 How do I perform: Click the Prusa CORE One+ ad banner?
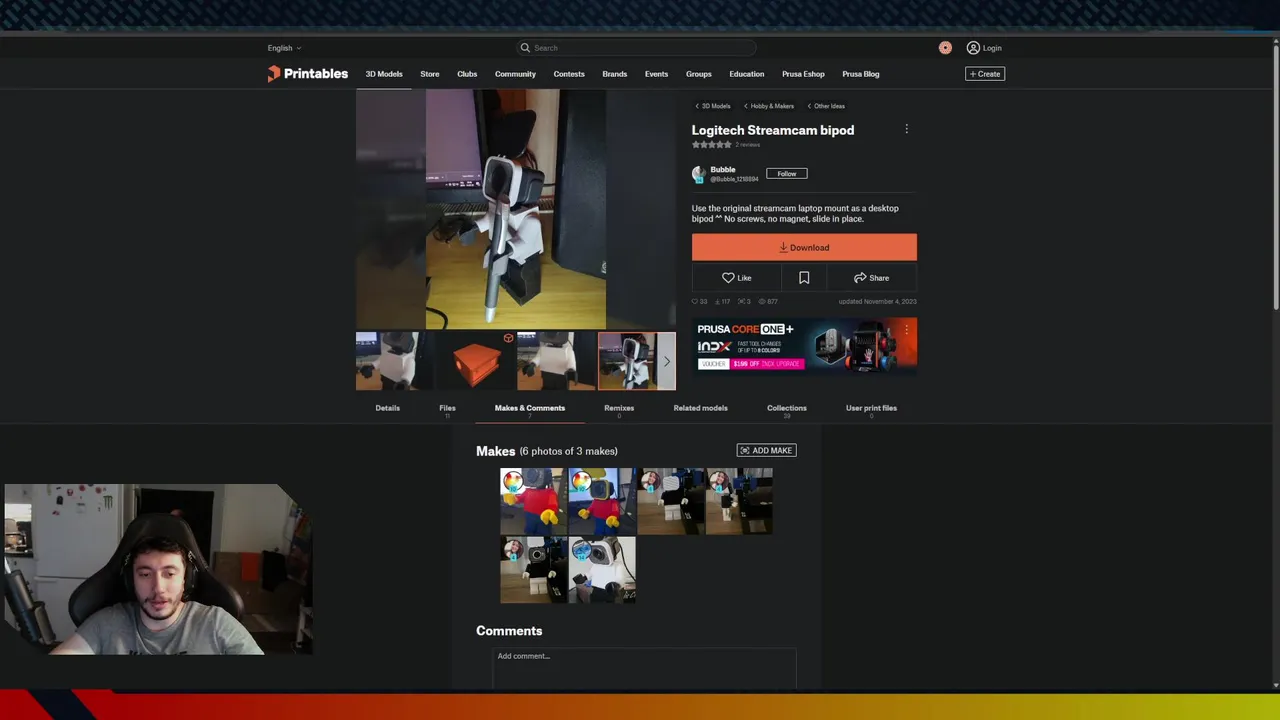804,345
